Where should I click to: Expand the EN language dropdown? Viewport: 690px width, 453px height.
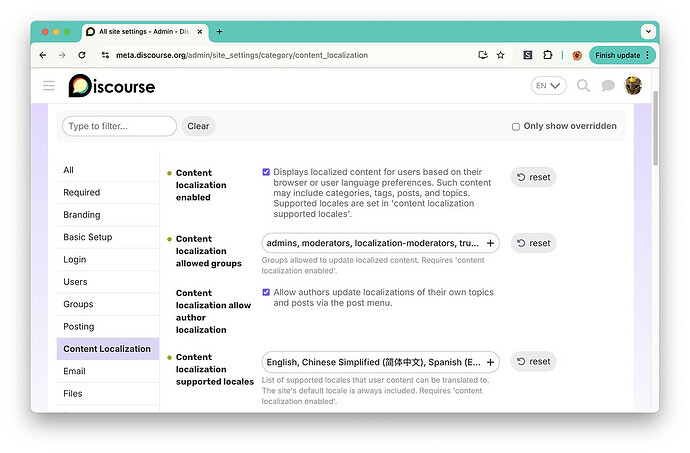tap(548, 86)
